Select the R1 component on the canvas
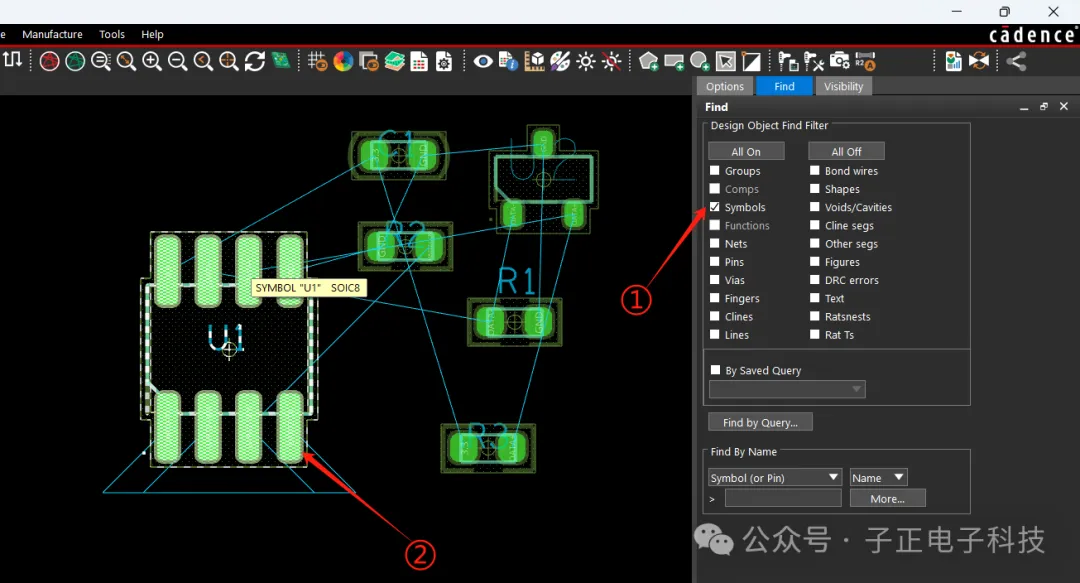Viewport: 1080px width, 583px height. point(515,321)
